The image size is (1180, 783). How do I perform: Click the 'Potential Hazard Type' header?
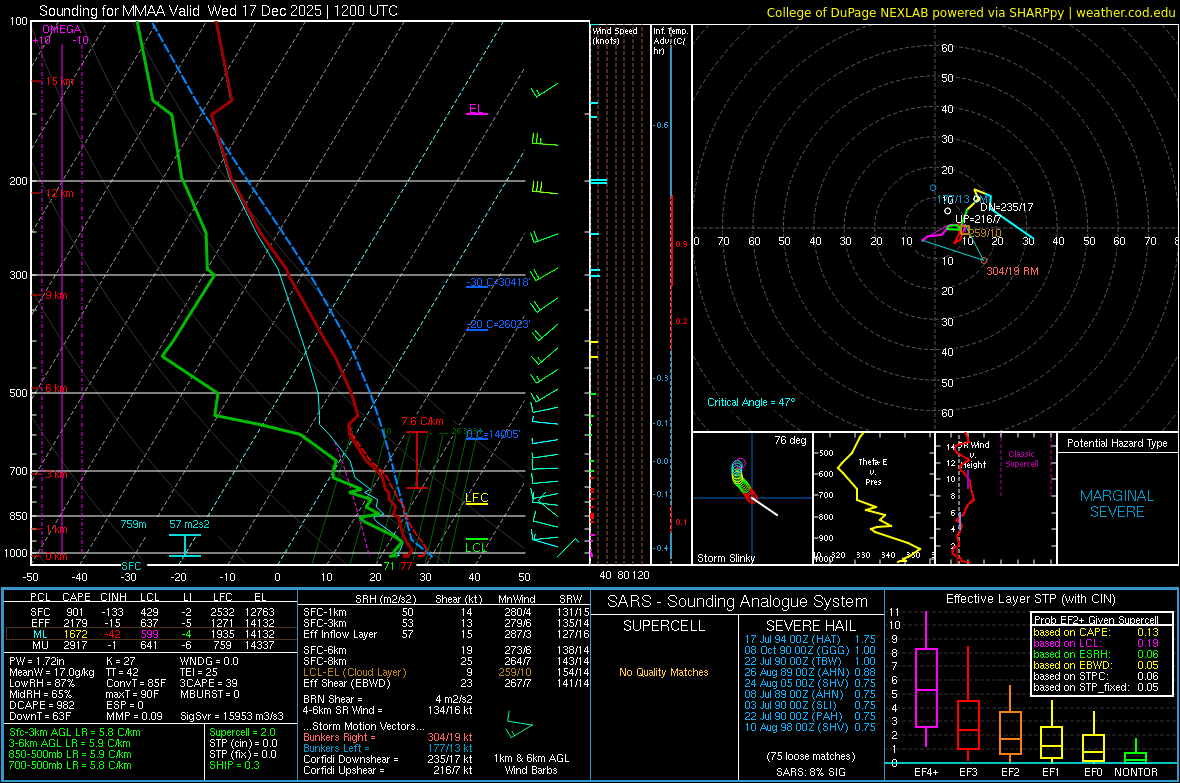point(1117,443)
